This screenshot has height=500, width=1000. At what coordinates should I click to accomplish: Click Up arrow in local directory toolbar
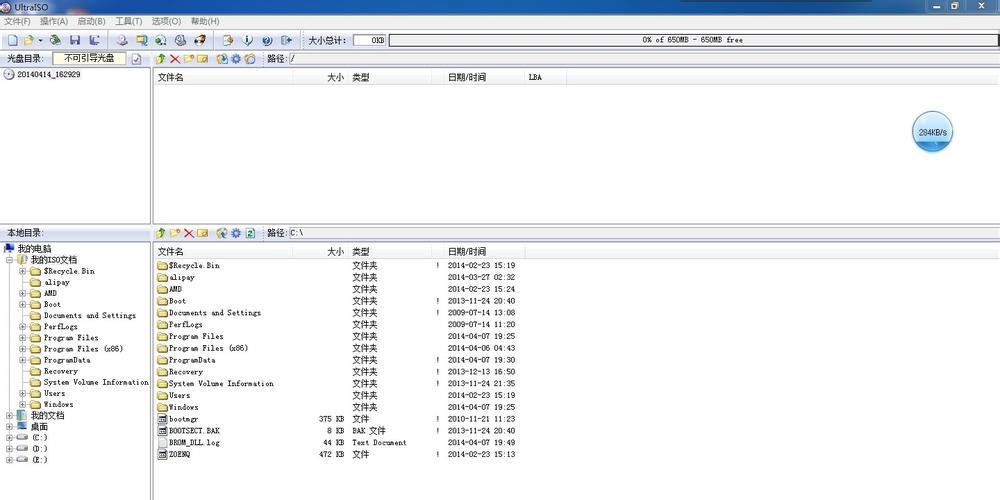[161, 233]
